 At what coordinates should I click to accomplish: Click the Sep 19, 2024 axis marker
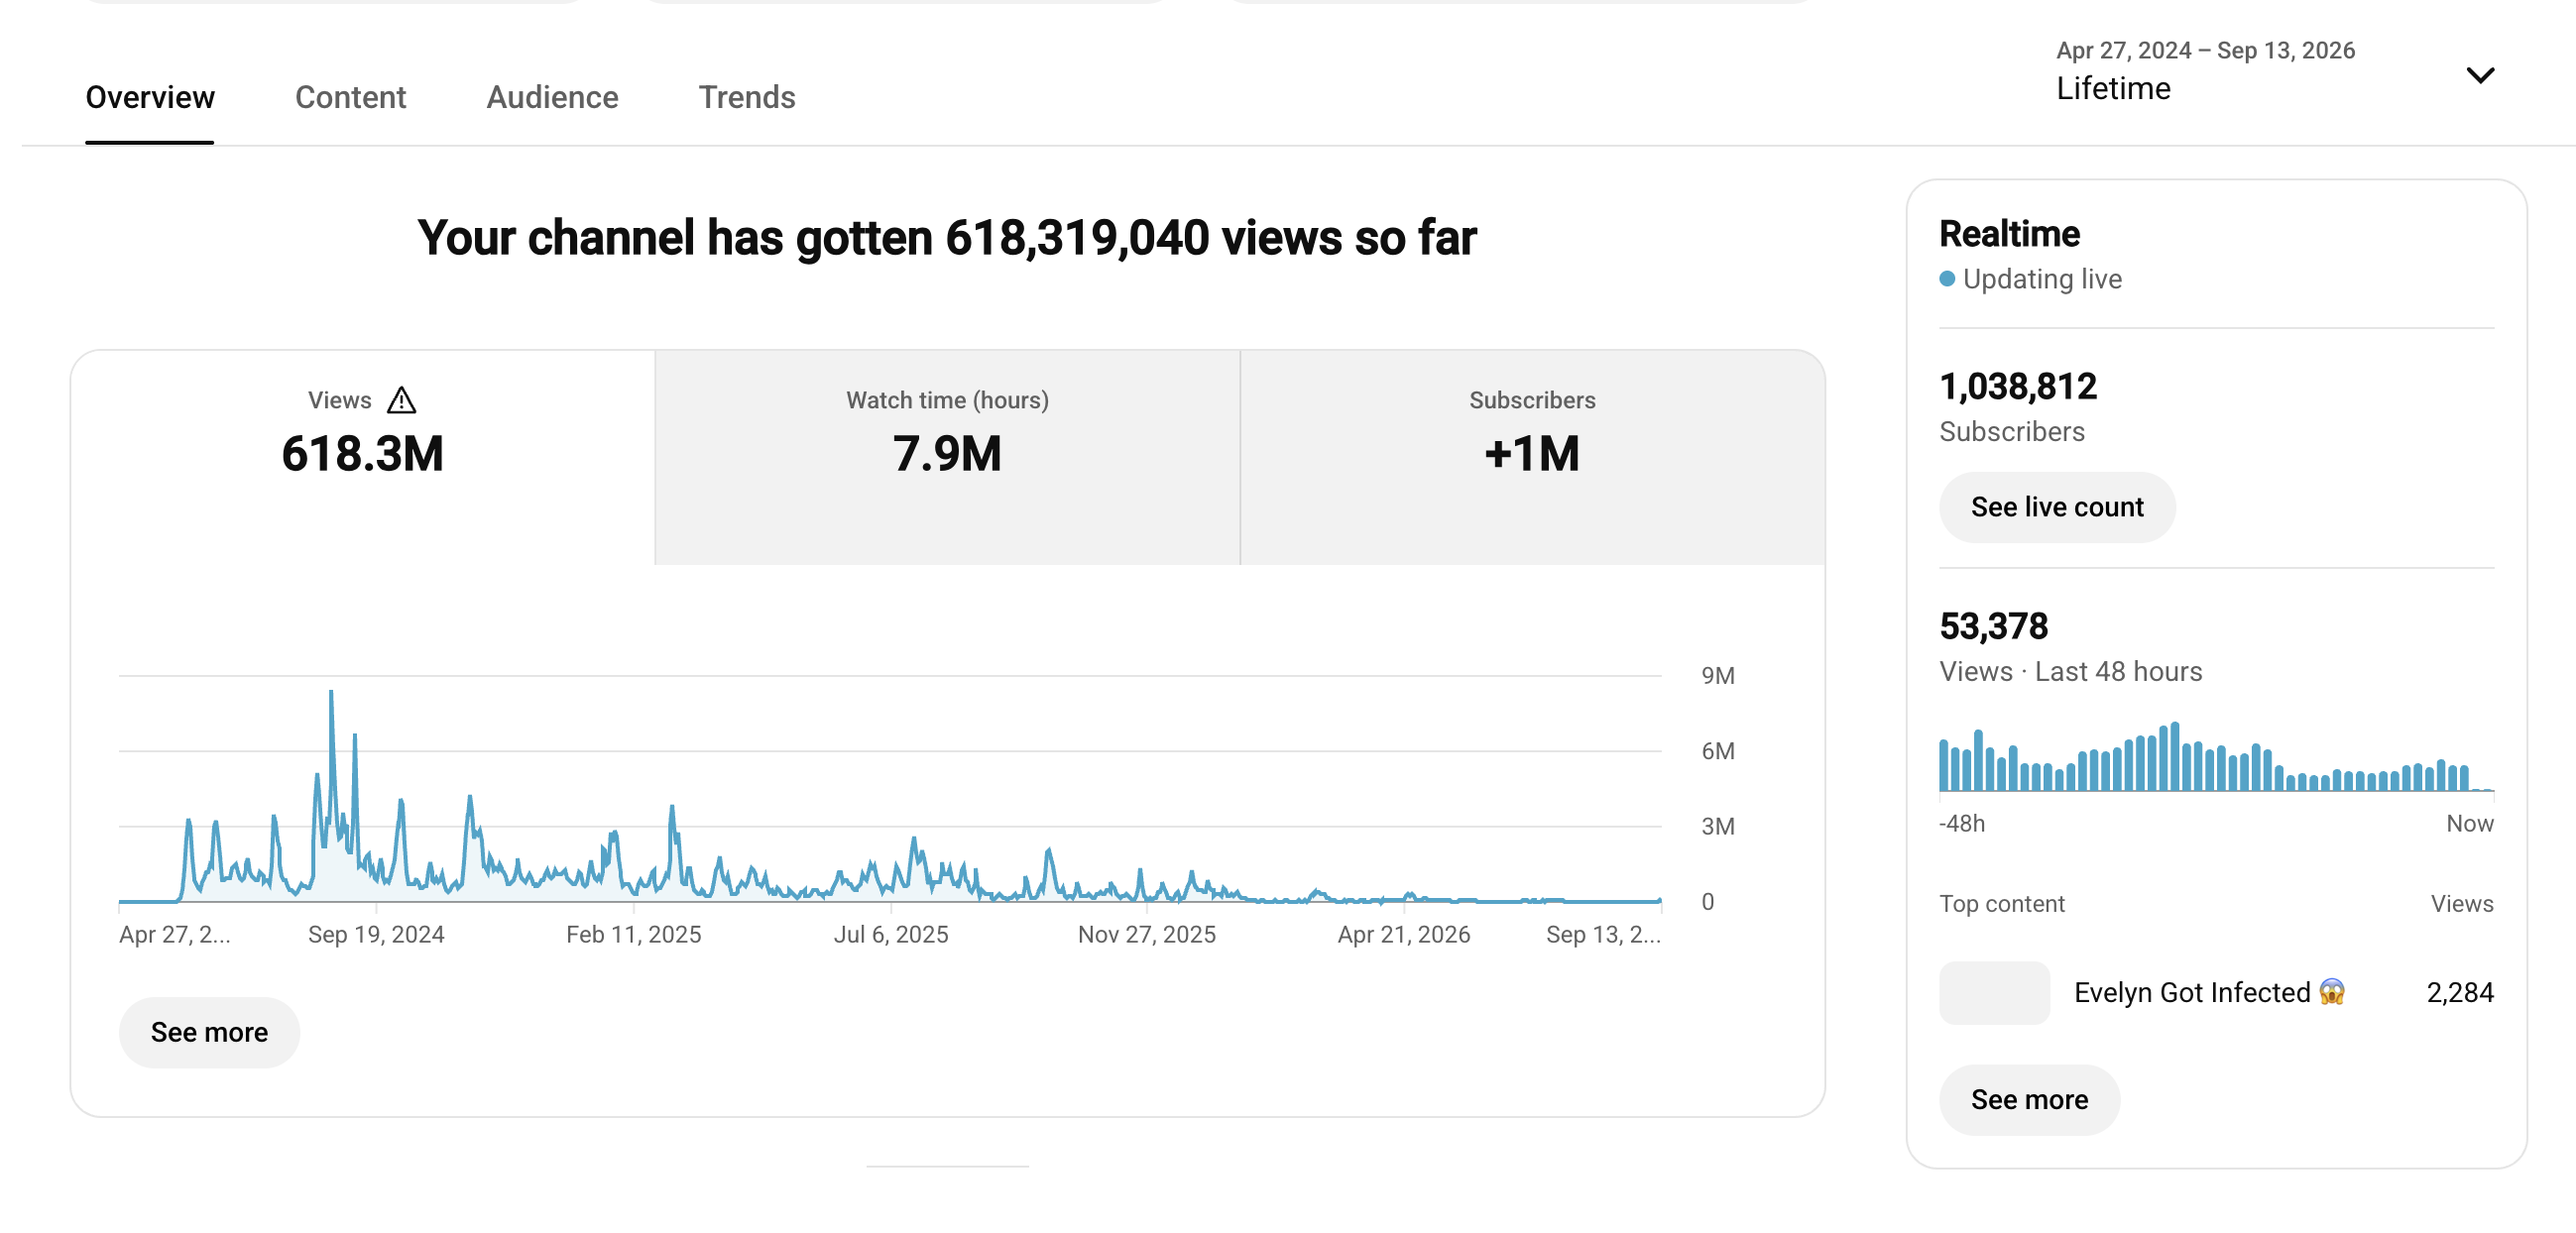point(376,934)
